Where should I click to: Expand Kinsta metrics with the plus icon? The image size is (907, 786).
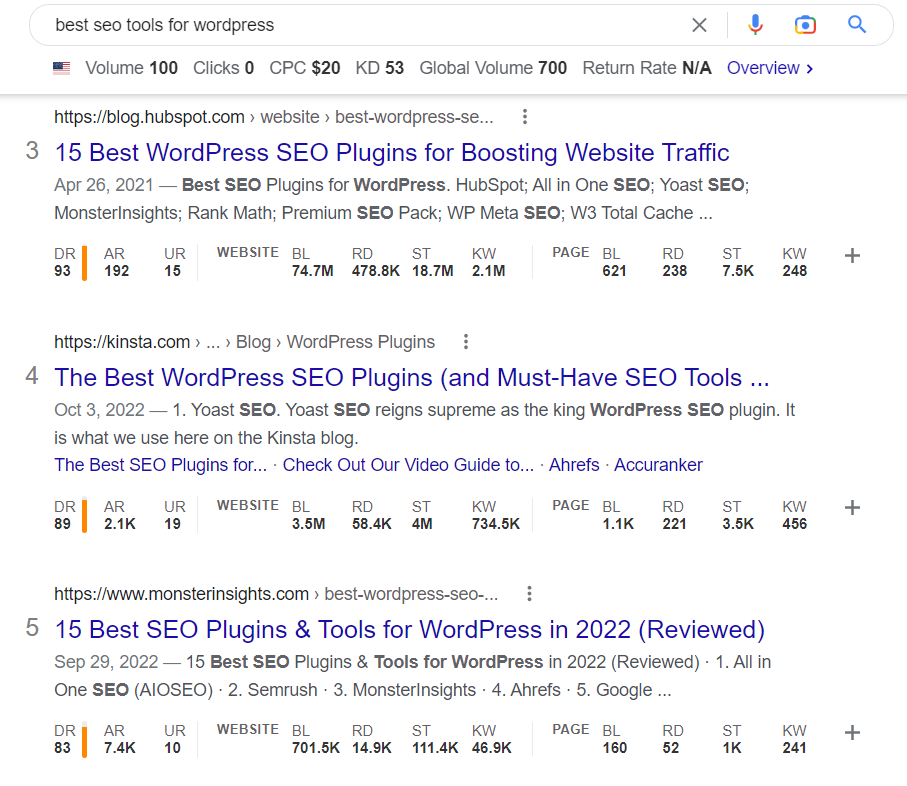click(852, 508)
